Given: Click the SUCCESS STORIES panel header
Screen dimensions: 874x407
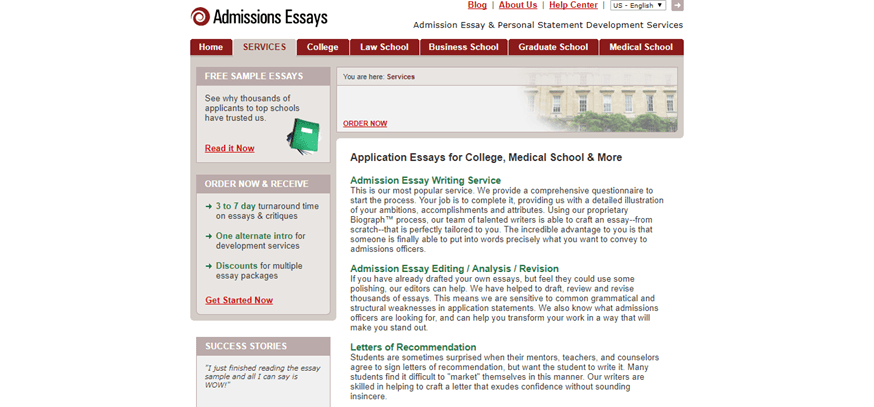Looking at the screenshot, I should coord(263,346).
